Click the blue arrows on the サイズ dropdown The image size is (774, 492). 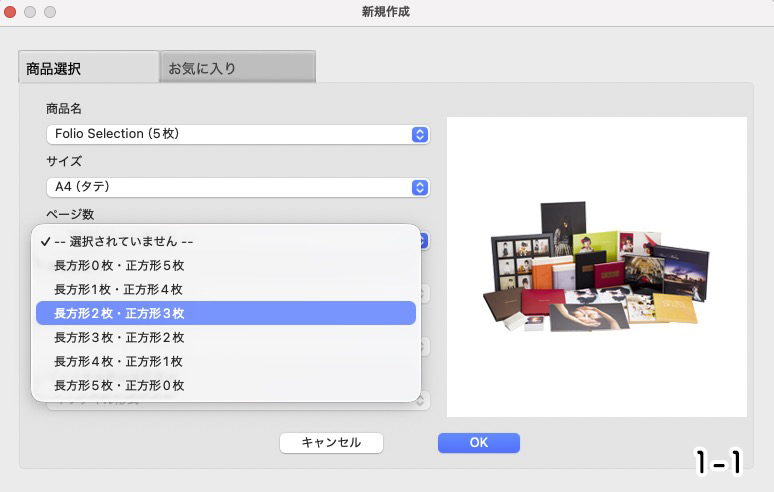[420, 187]
